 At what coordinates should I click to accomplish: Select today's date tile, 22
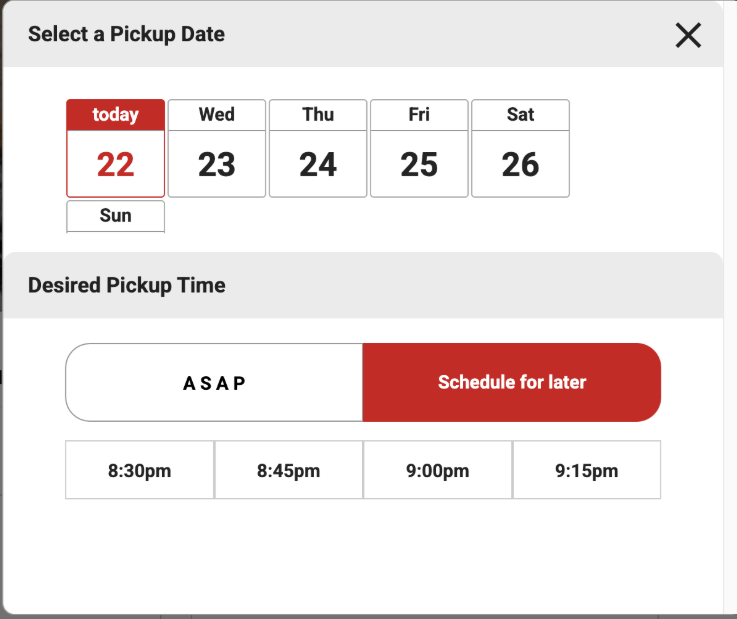tap(116, 148)
